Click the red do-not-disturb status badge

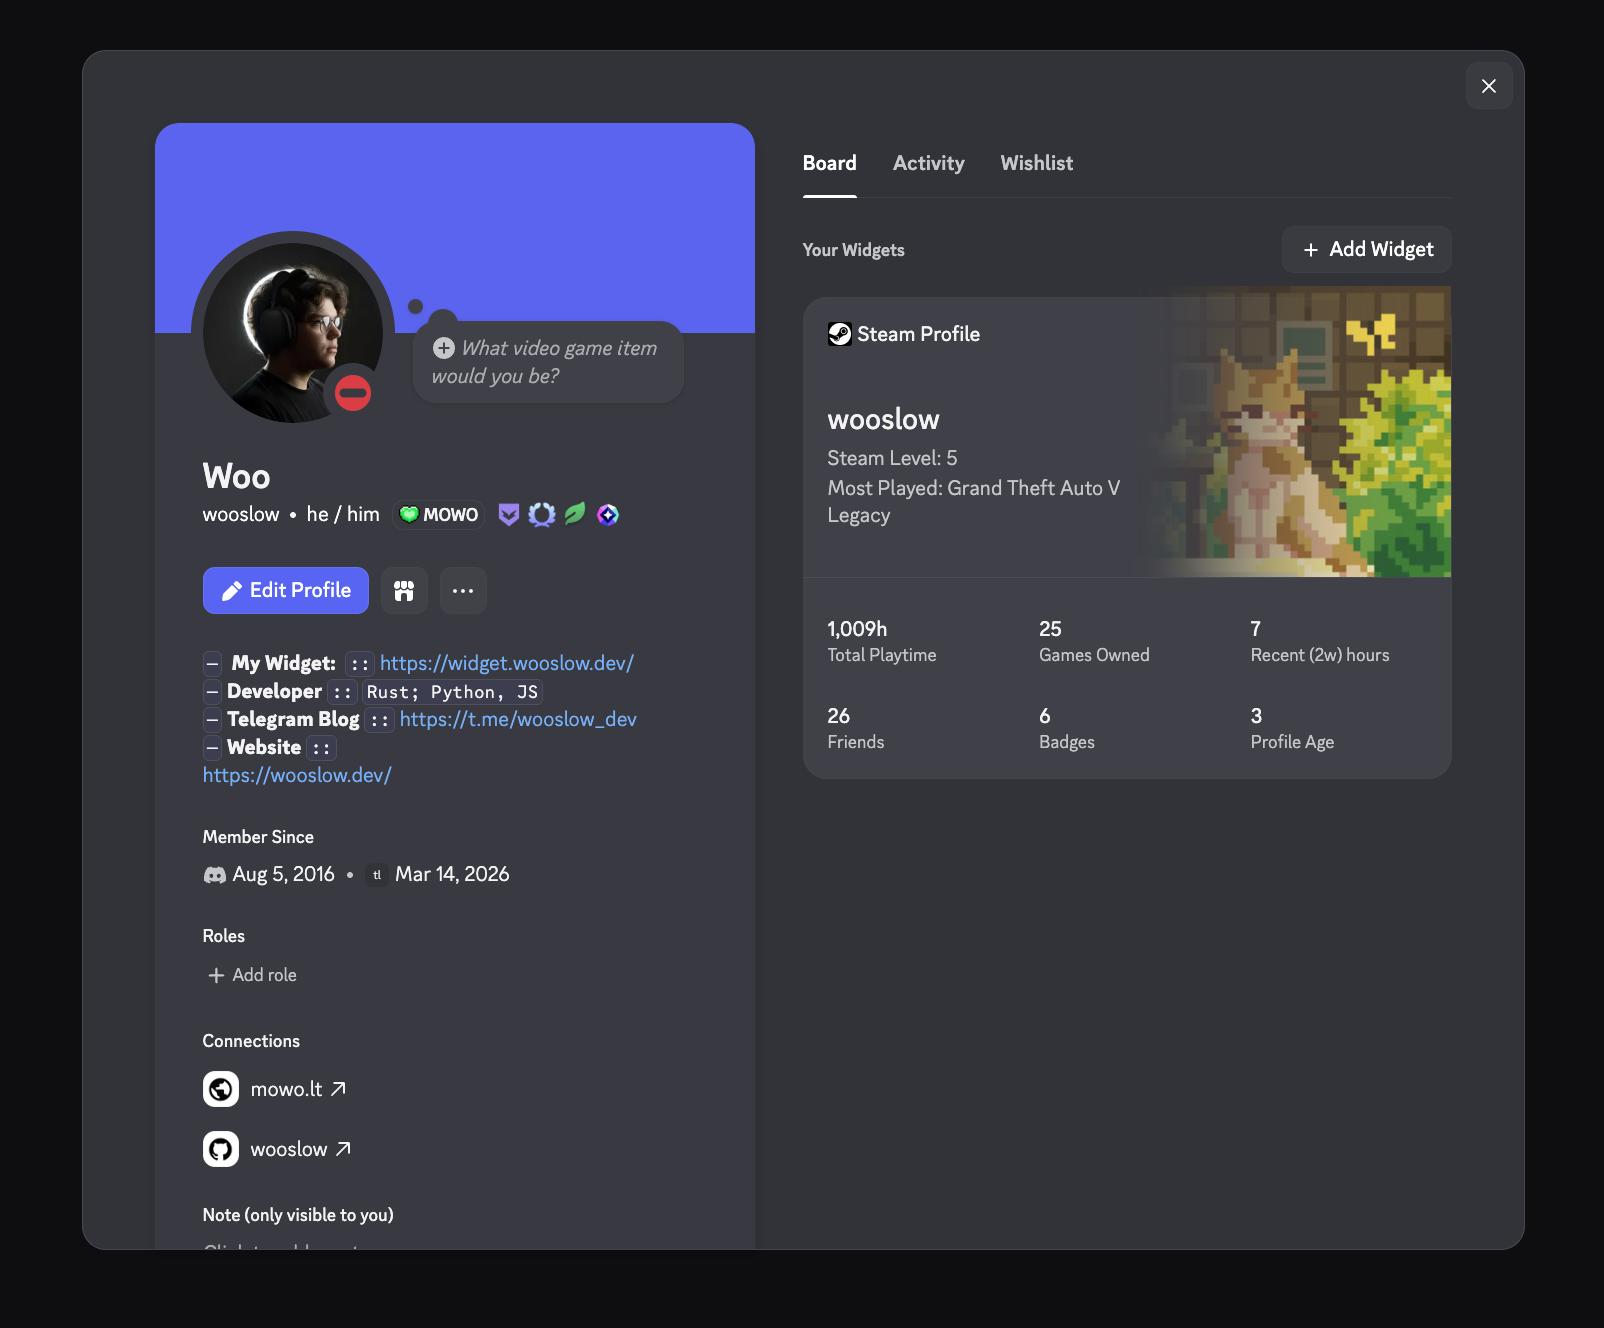coord(352,392)
